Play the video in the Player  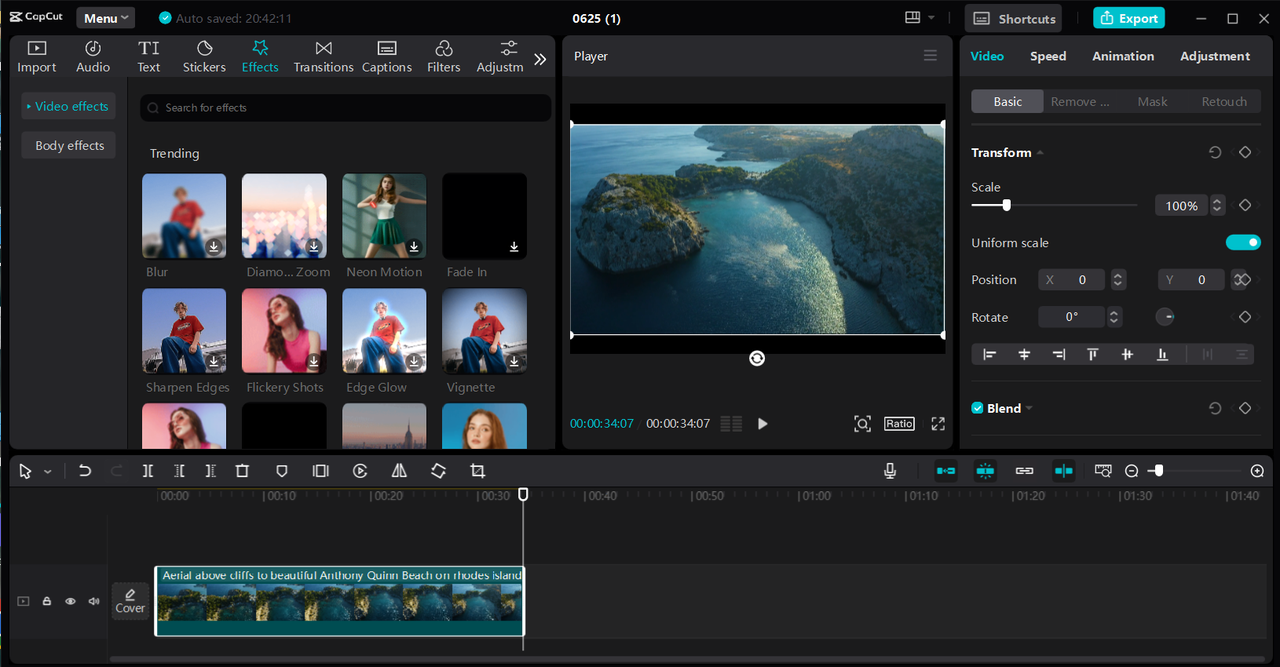coord(762,424)
